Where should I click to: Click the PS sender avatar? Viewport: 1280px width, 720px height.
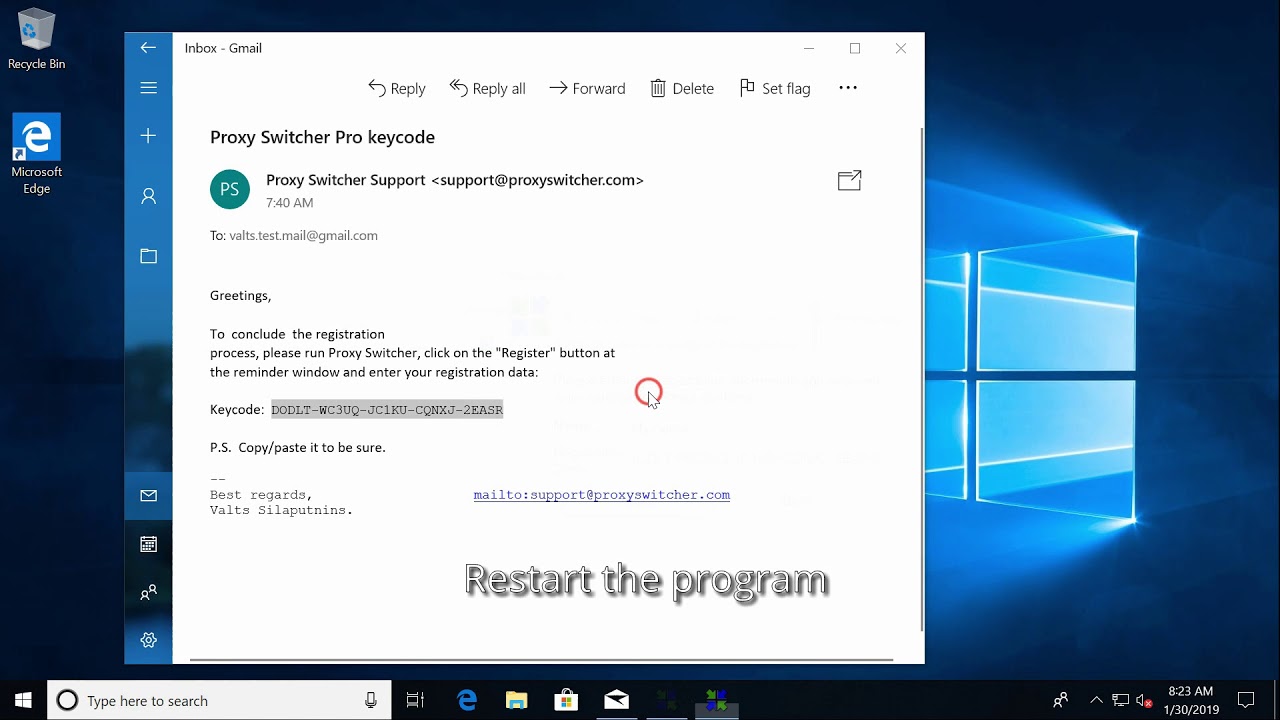tap(230, 189)
